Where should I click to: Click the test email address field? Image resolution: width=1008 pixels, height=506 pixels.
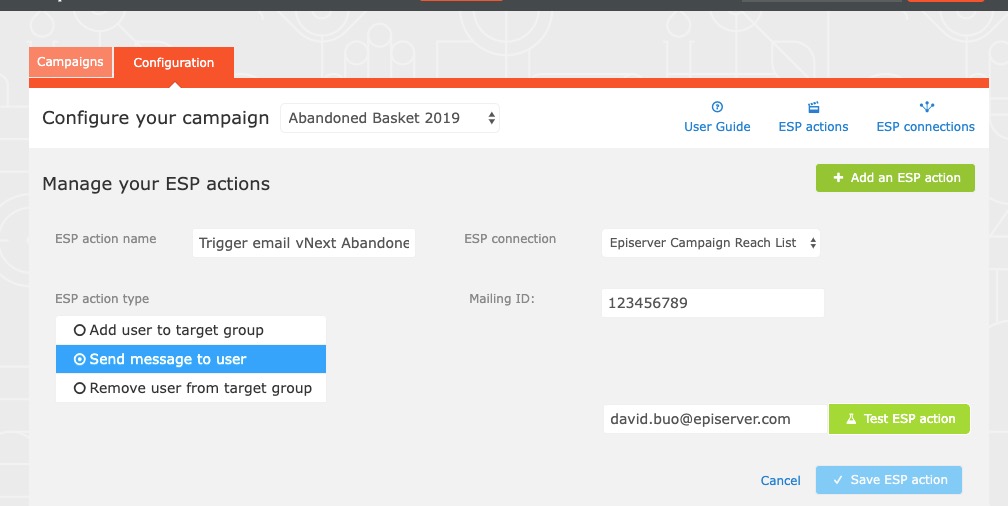click(715, 419)
